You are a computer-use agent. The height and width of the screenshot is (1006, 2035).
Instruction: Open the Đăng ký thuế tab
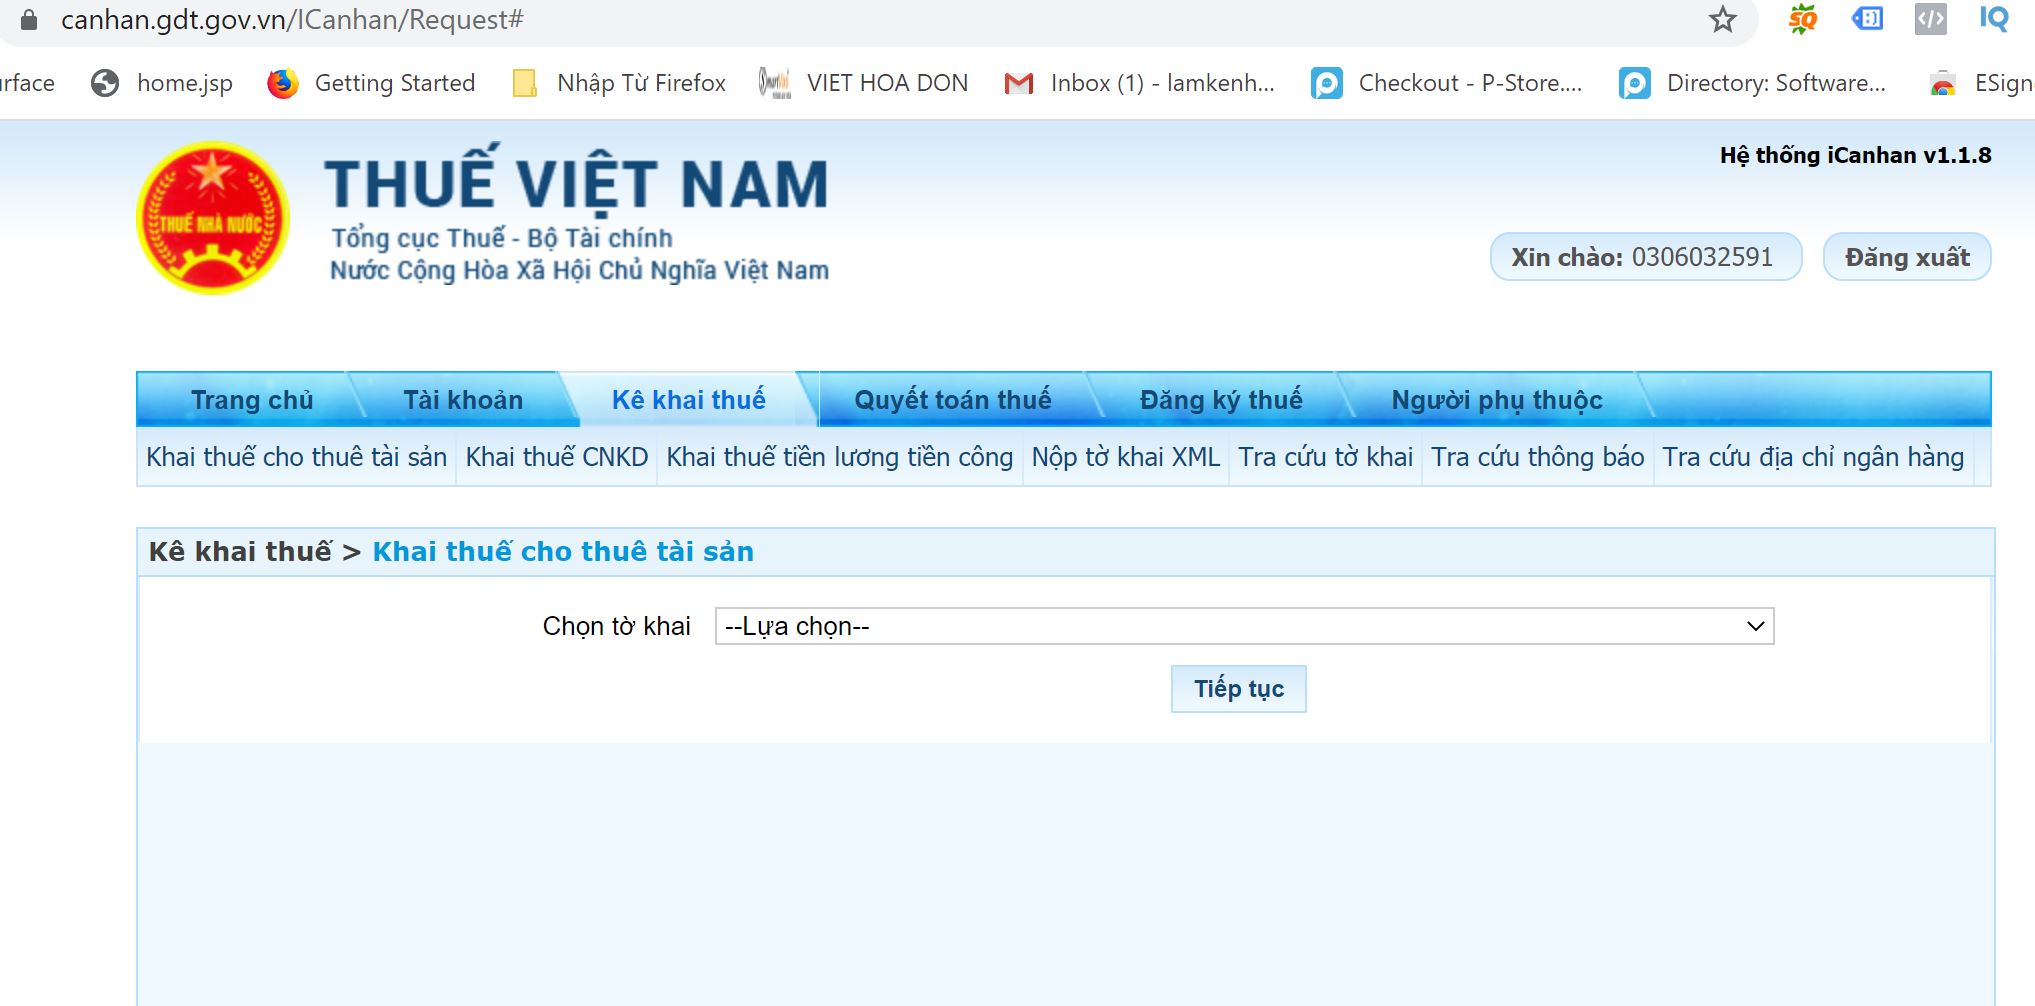1220,400
